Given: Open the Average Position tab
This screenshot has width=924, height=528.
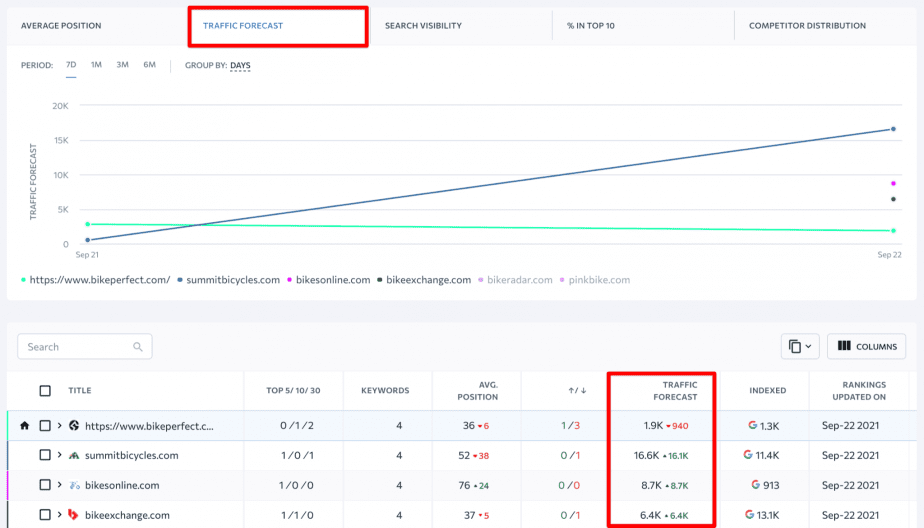Looking at the screenshot, I should pyautogui.click(x=61, y=26).
